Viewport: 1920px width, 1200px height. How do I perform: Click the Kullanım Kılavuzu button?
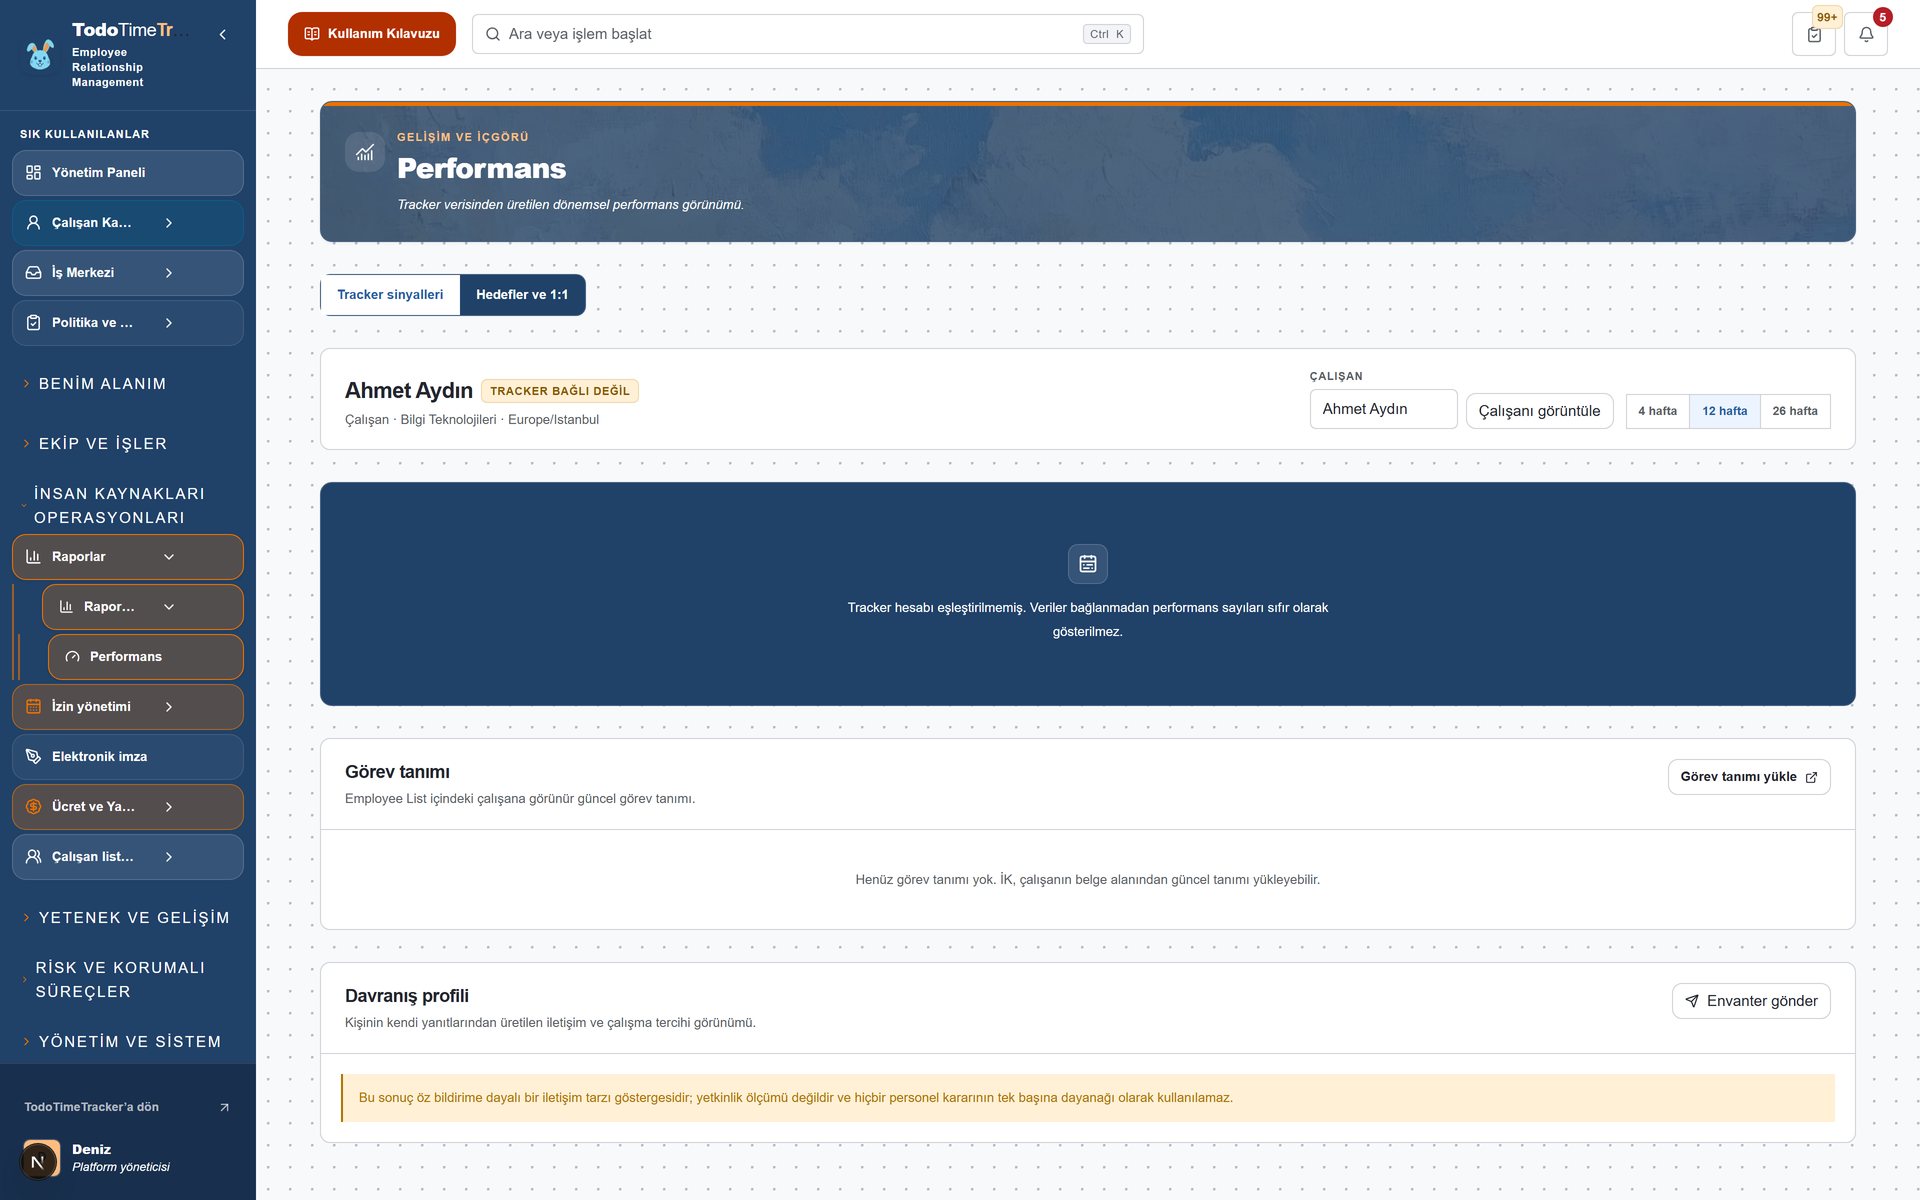[x=372, y=34]
